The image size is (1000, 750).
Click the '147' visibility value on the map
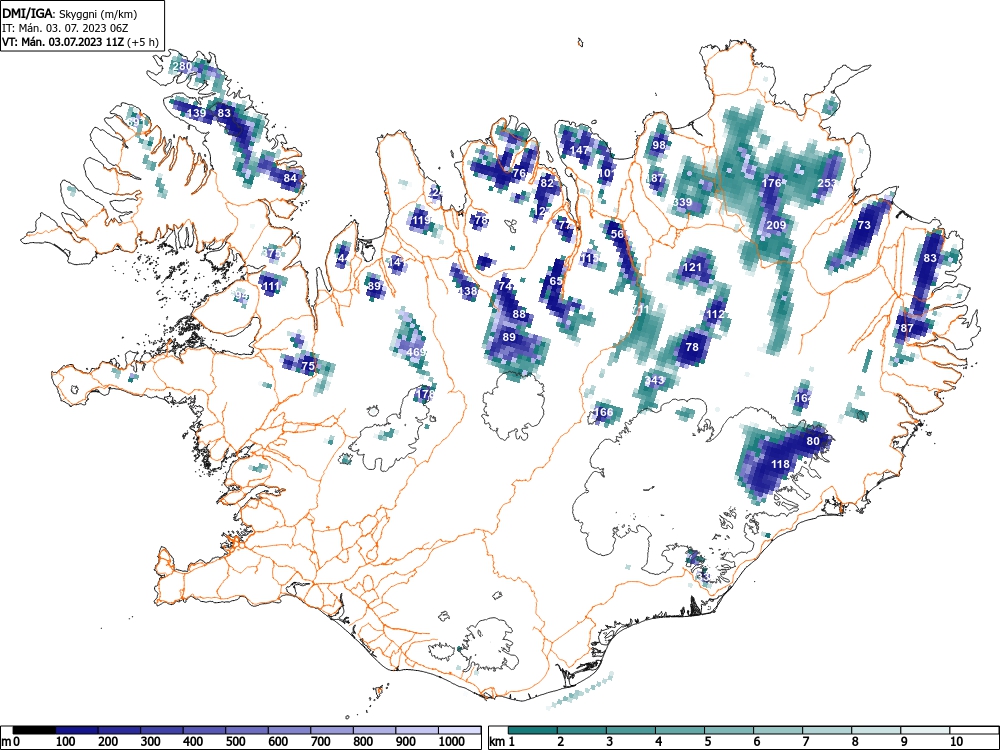pos(580,151)
